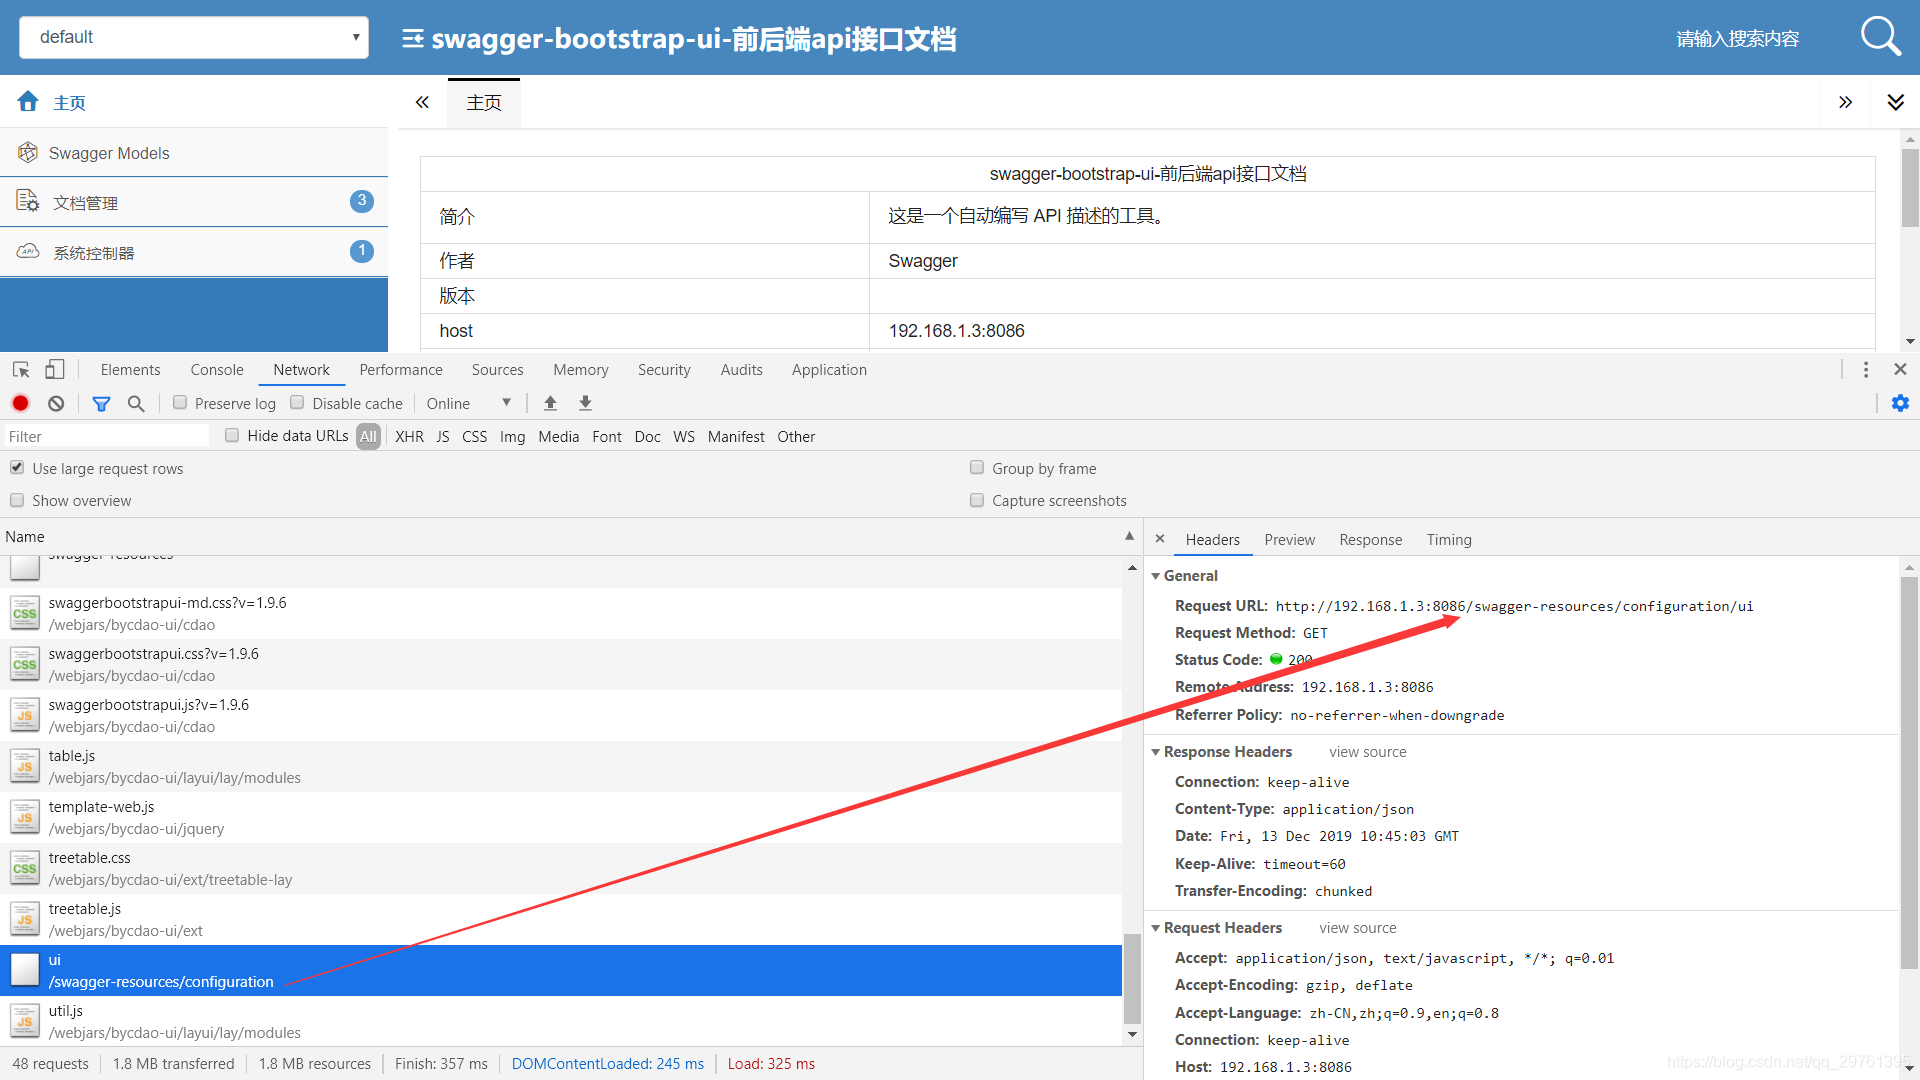Screen dimensions: 1920x1080
Task: Expand 系统控制器 menu with badge 1
Action: click(194, 252)
